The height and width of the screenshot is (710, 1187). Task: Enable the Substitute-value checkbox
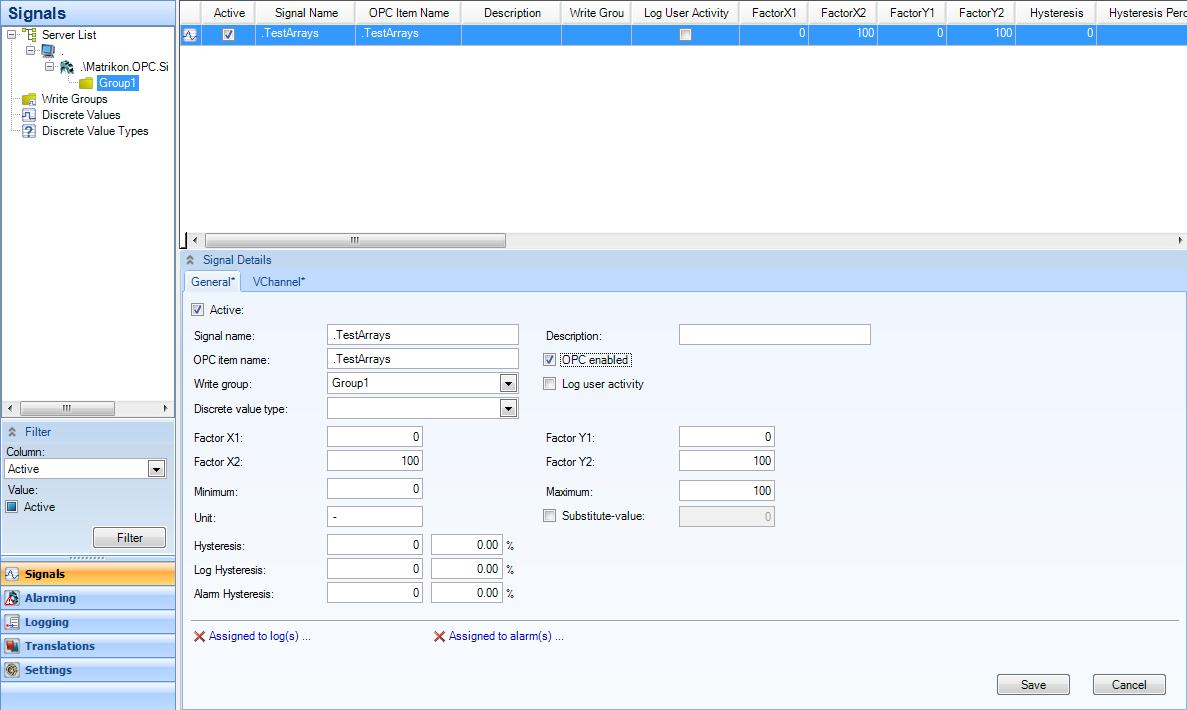pos(549,516)
